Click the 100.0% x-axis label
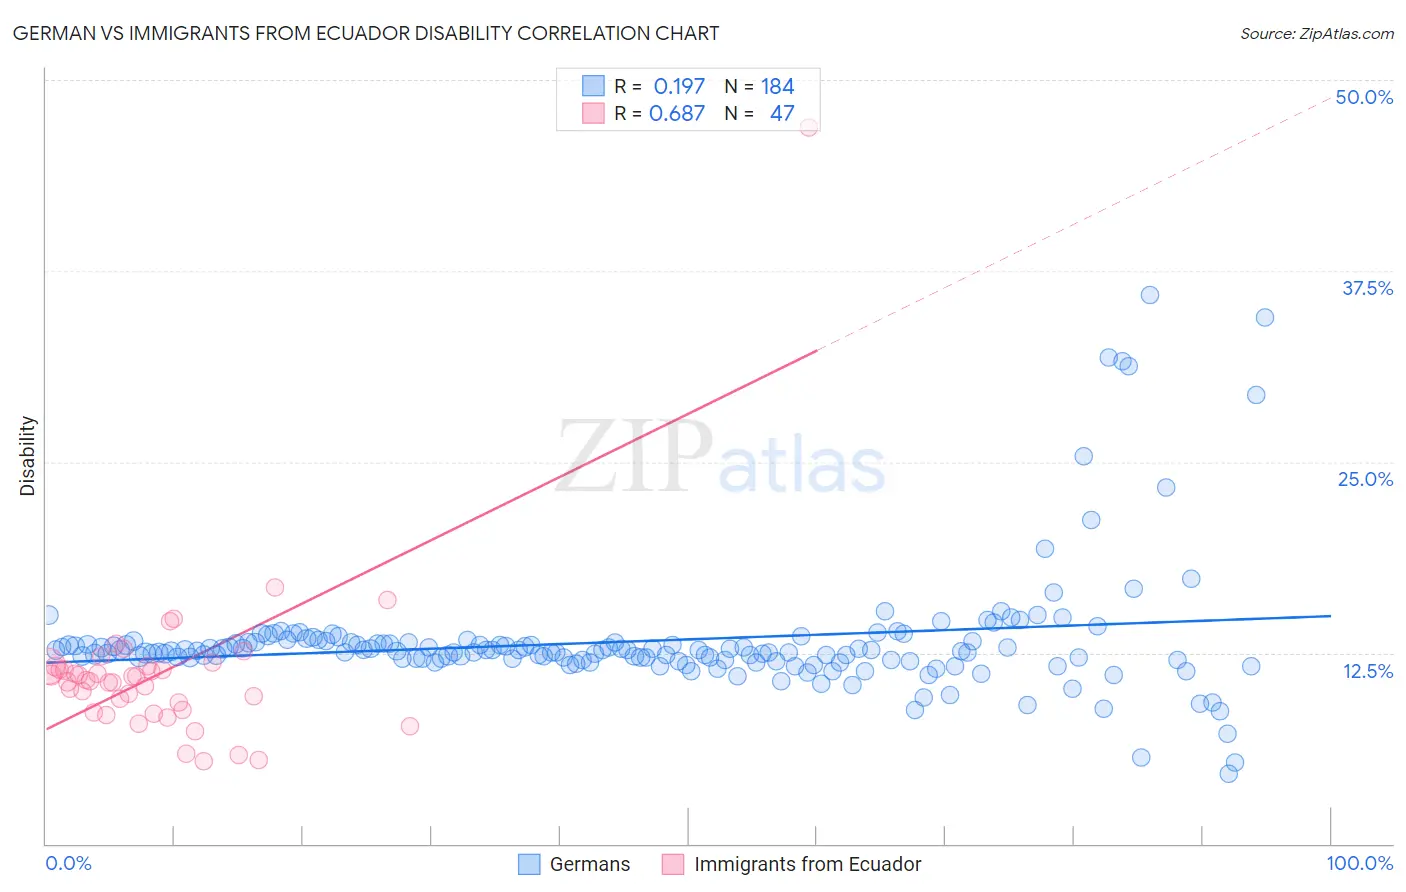Screen dimensions: 1406x892 (x=1359, y=863)
